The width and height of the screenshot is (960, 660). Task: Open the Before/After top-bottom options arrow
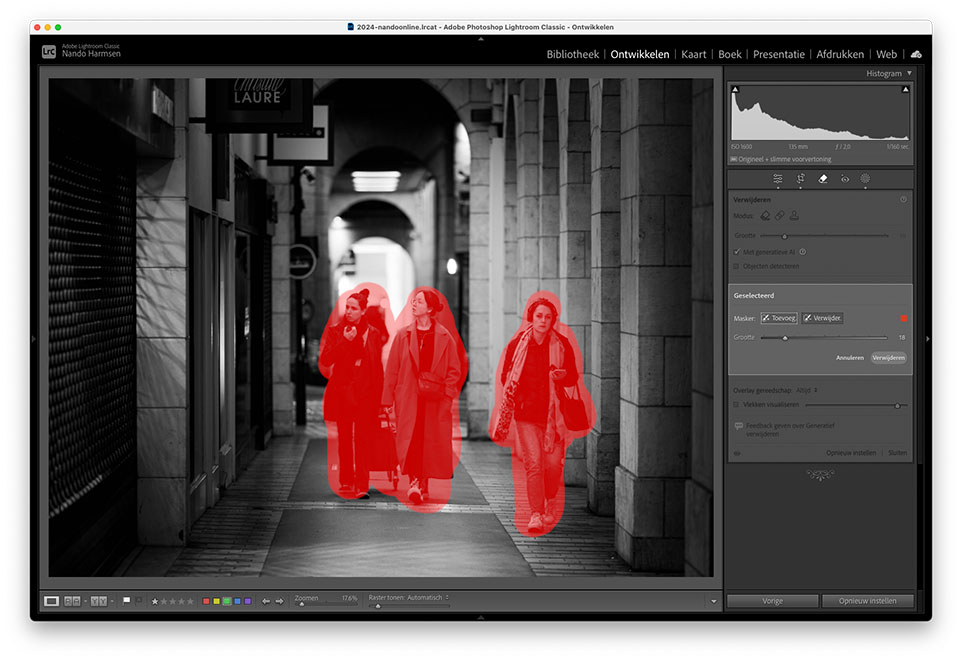tap(111, 601)
